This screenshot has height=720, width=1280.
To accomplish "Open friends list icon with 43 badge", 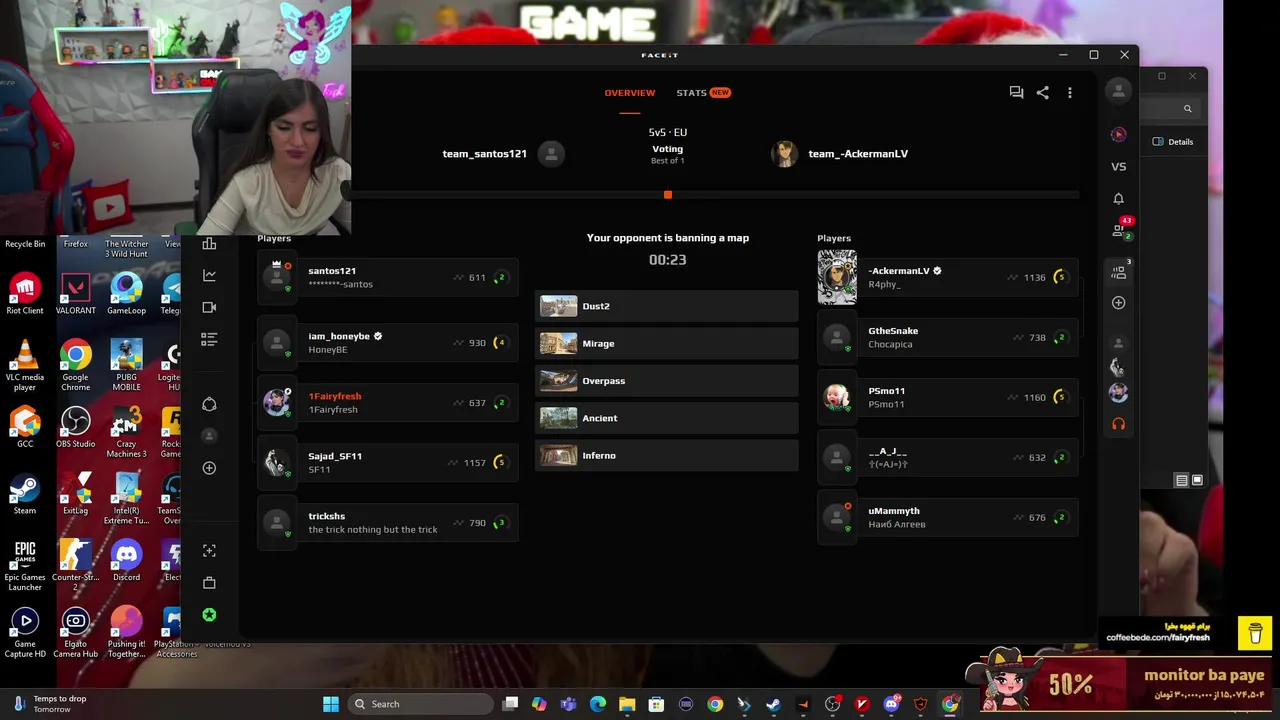I will click(x=1120, y=229).
